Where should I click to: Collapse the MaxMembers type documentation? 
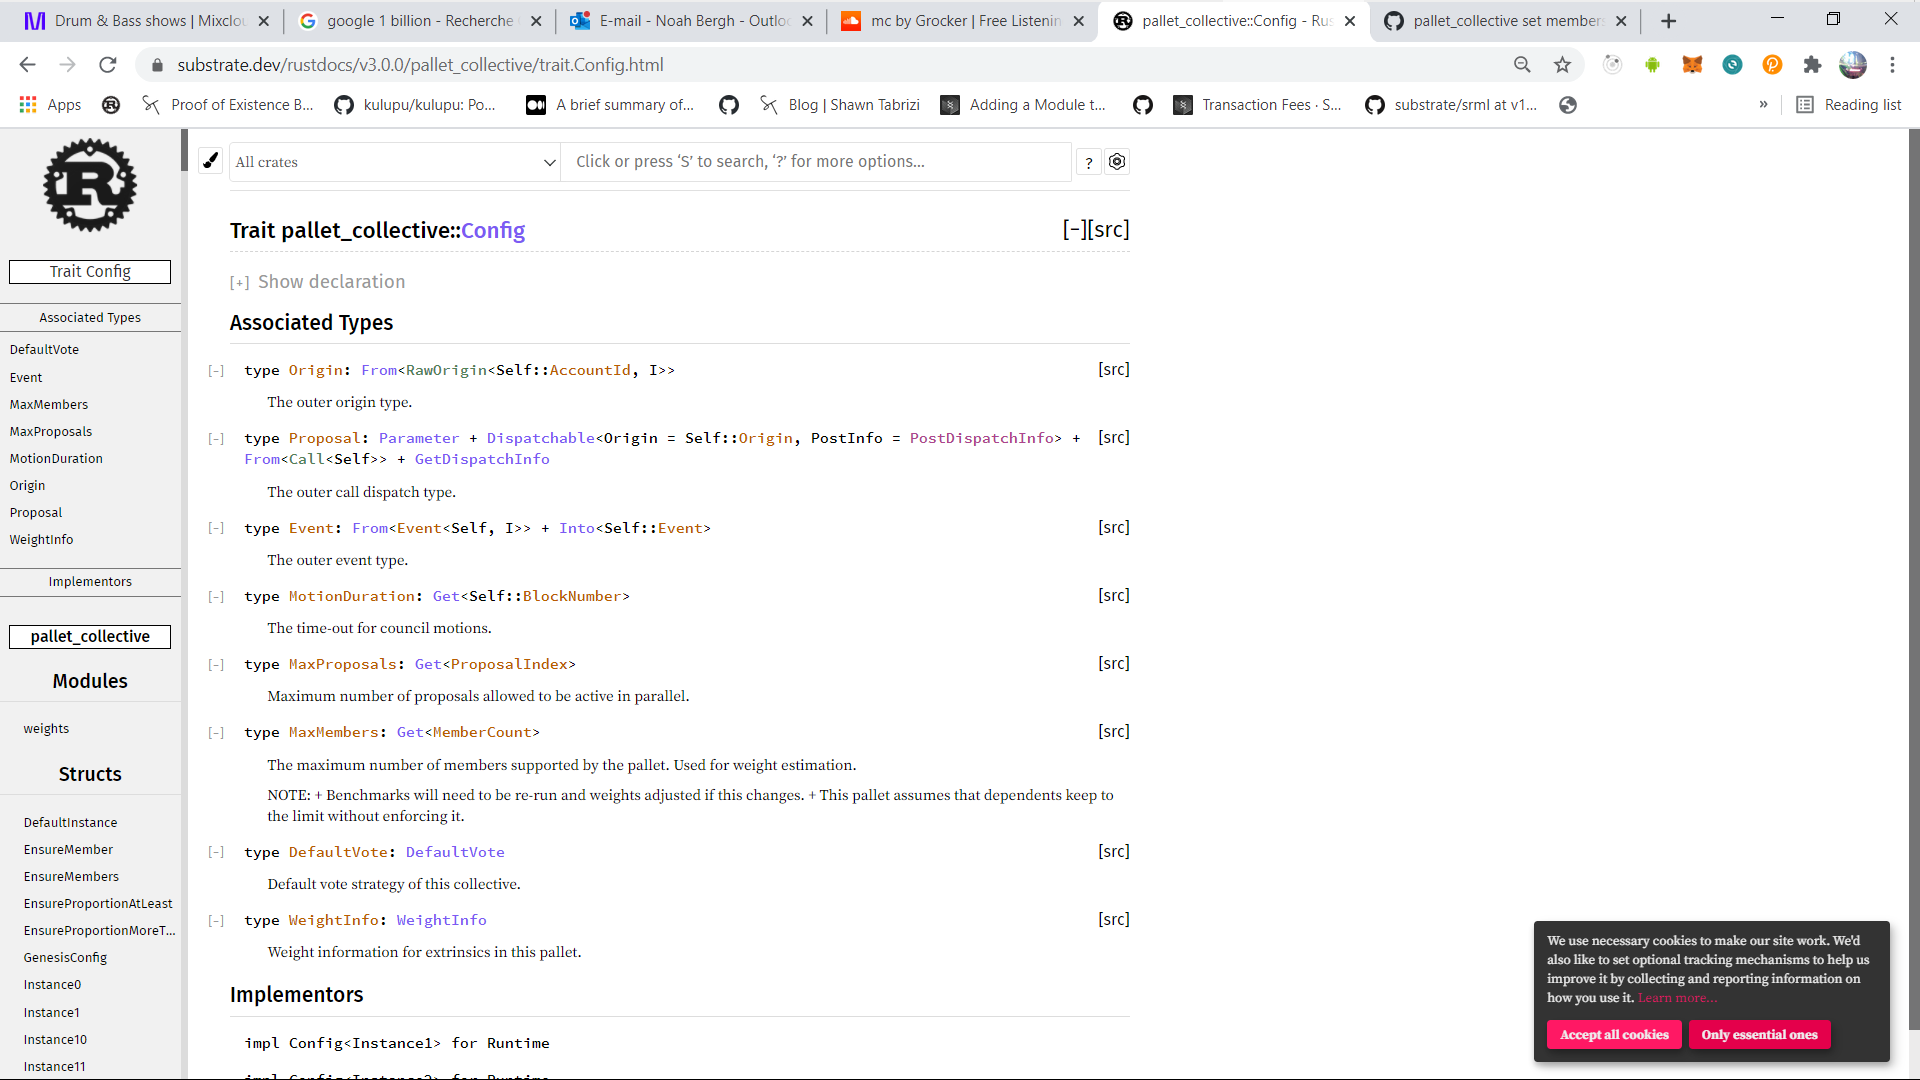216,733
